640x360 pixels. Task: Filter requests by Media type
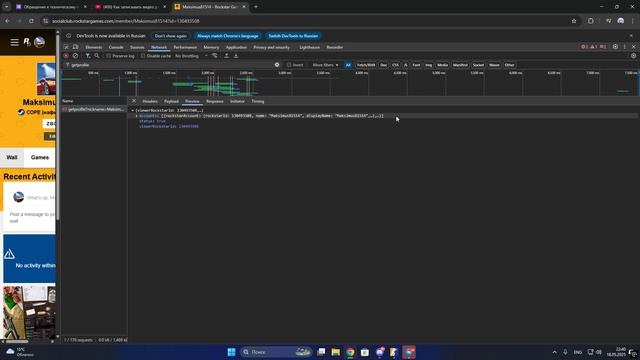click(442, 65)
